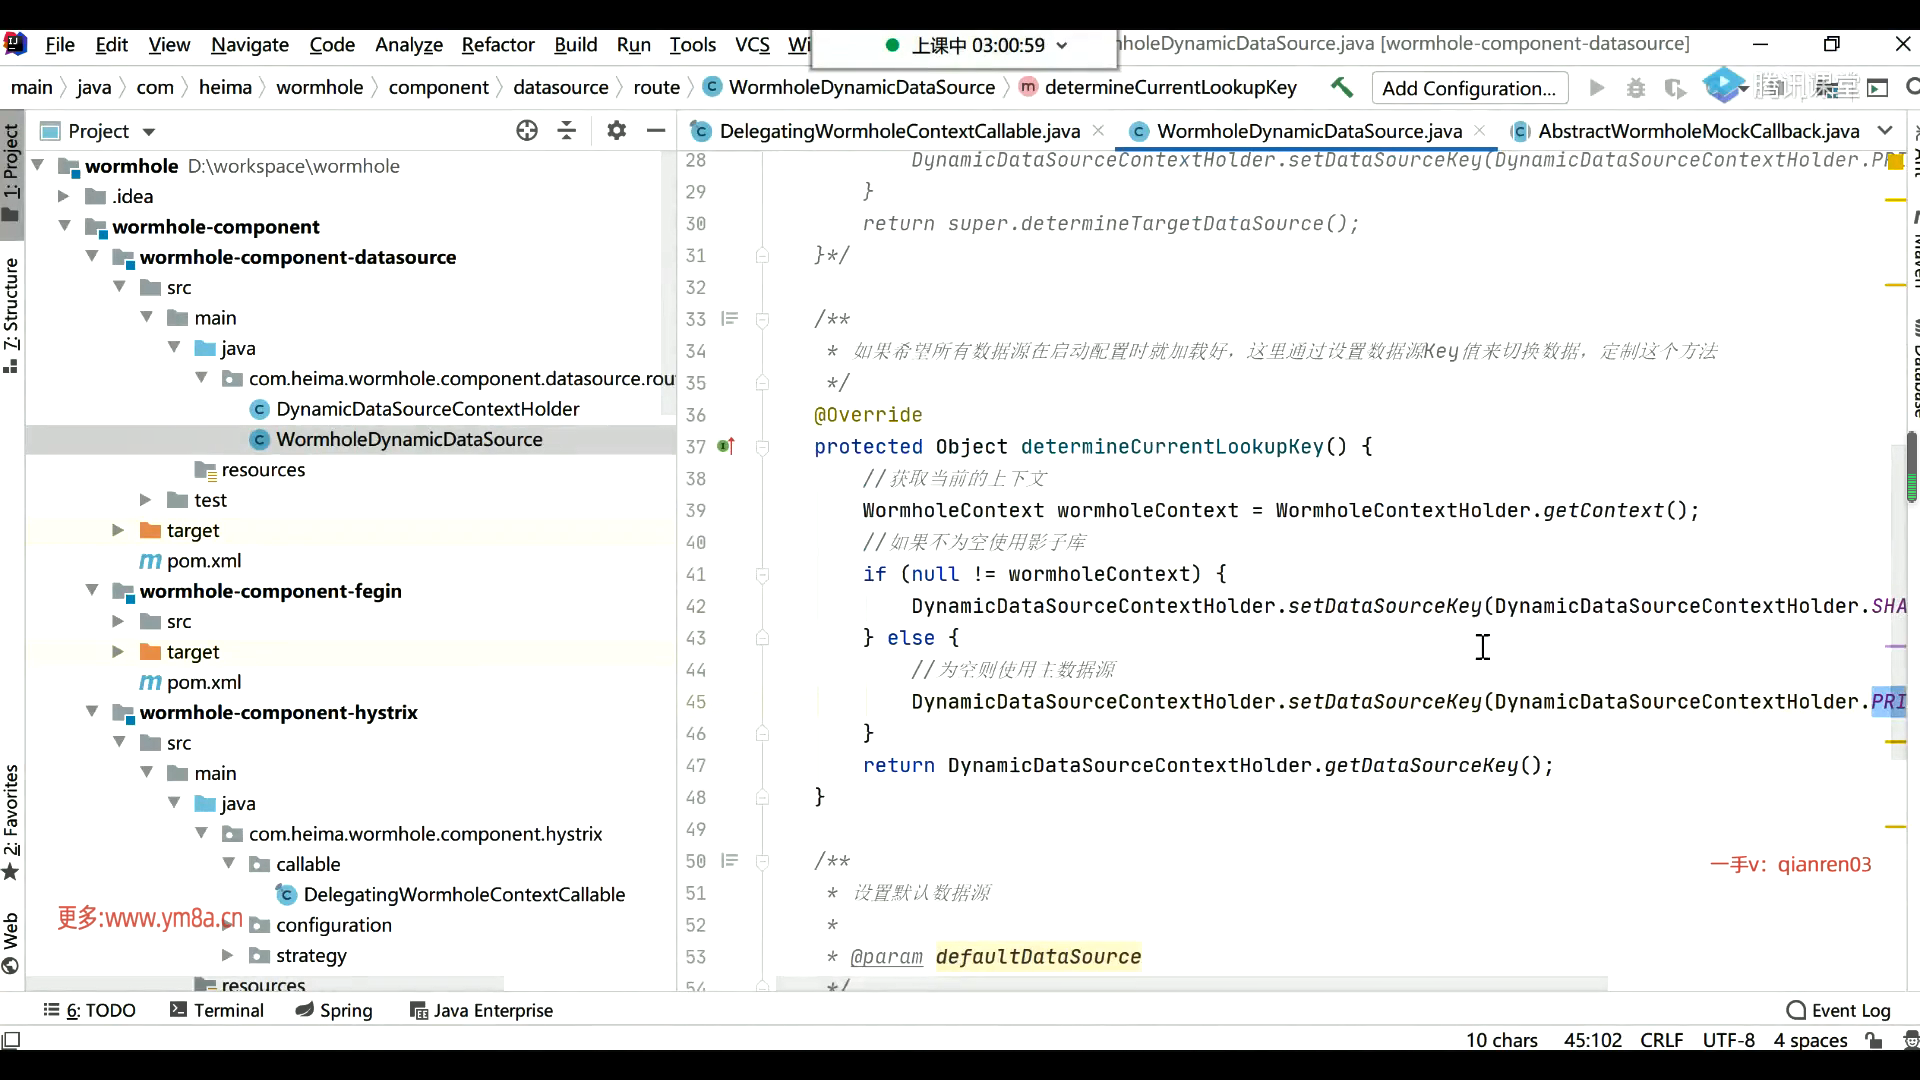The height and width of the screenshot is (1080, 1920).
Task: Toggle the fold marker at line 41
Action: [762, 575]
